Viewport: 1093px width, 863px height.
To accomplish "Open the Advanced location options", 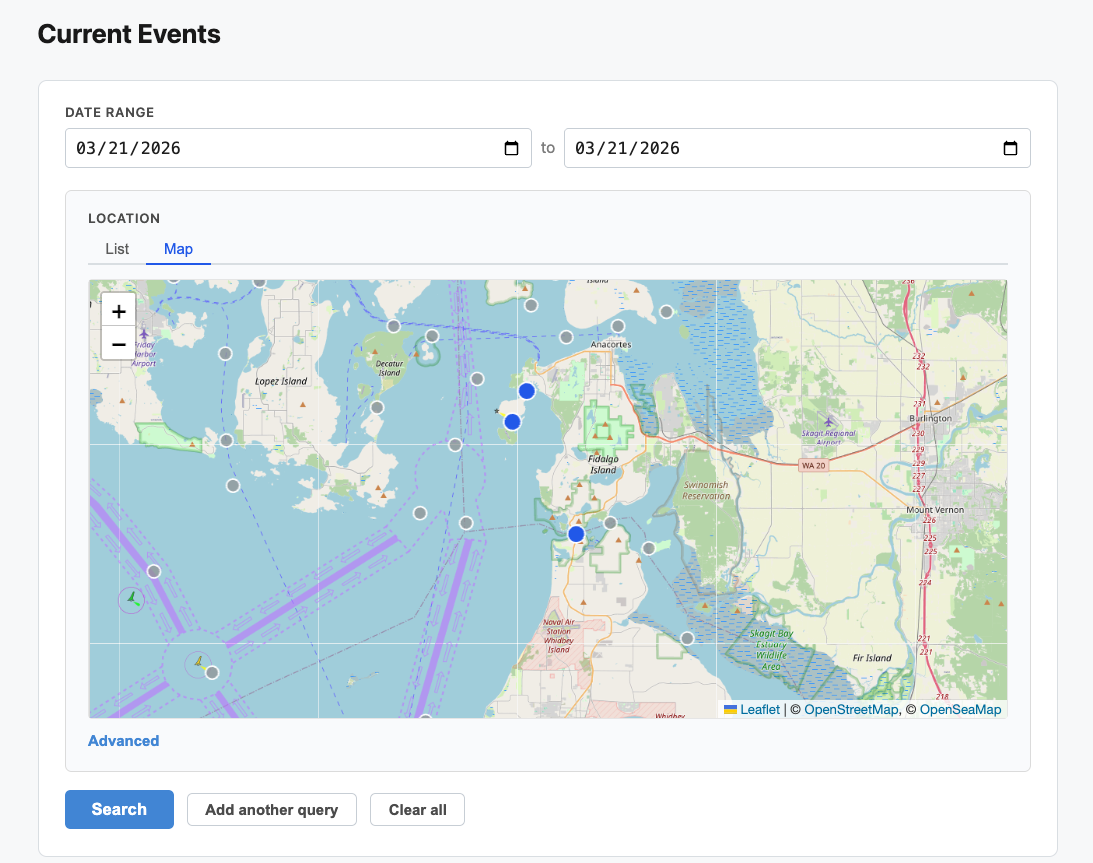I will tap(123, 740).
